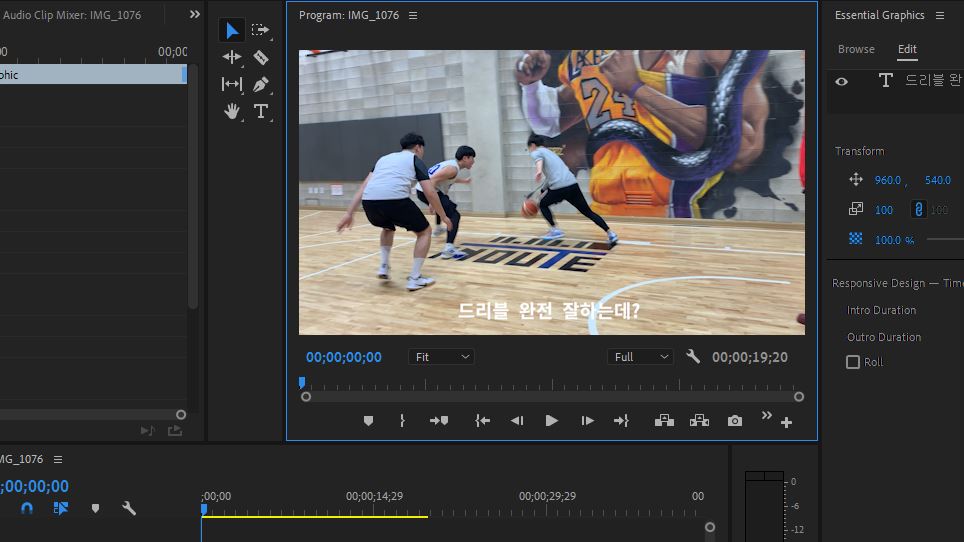This screenshot has width=964, height=542.
Task: Click the Program monitor current timecode
Action: 344,357
